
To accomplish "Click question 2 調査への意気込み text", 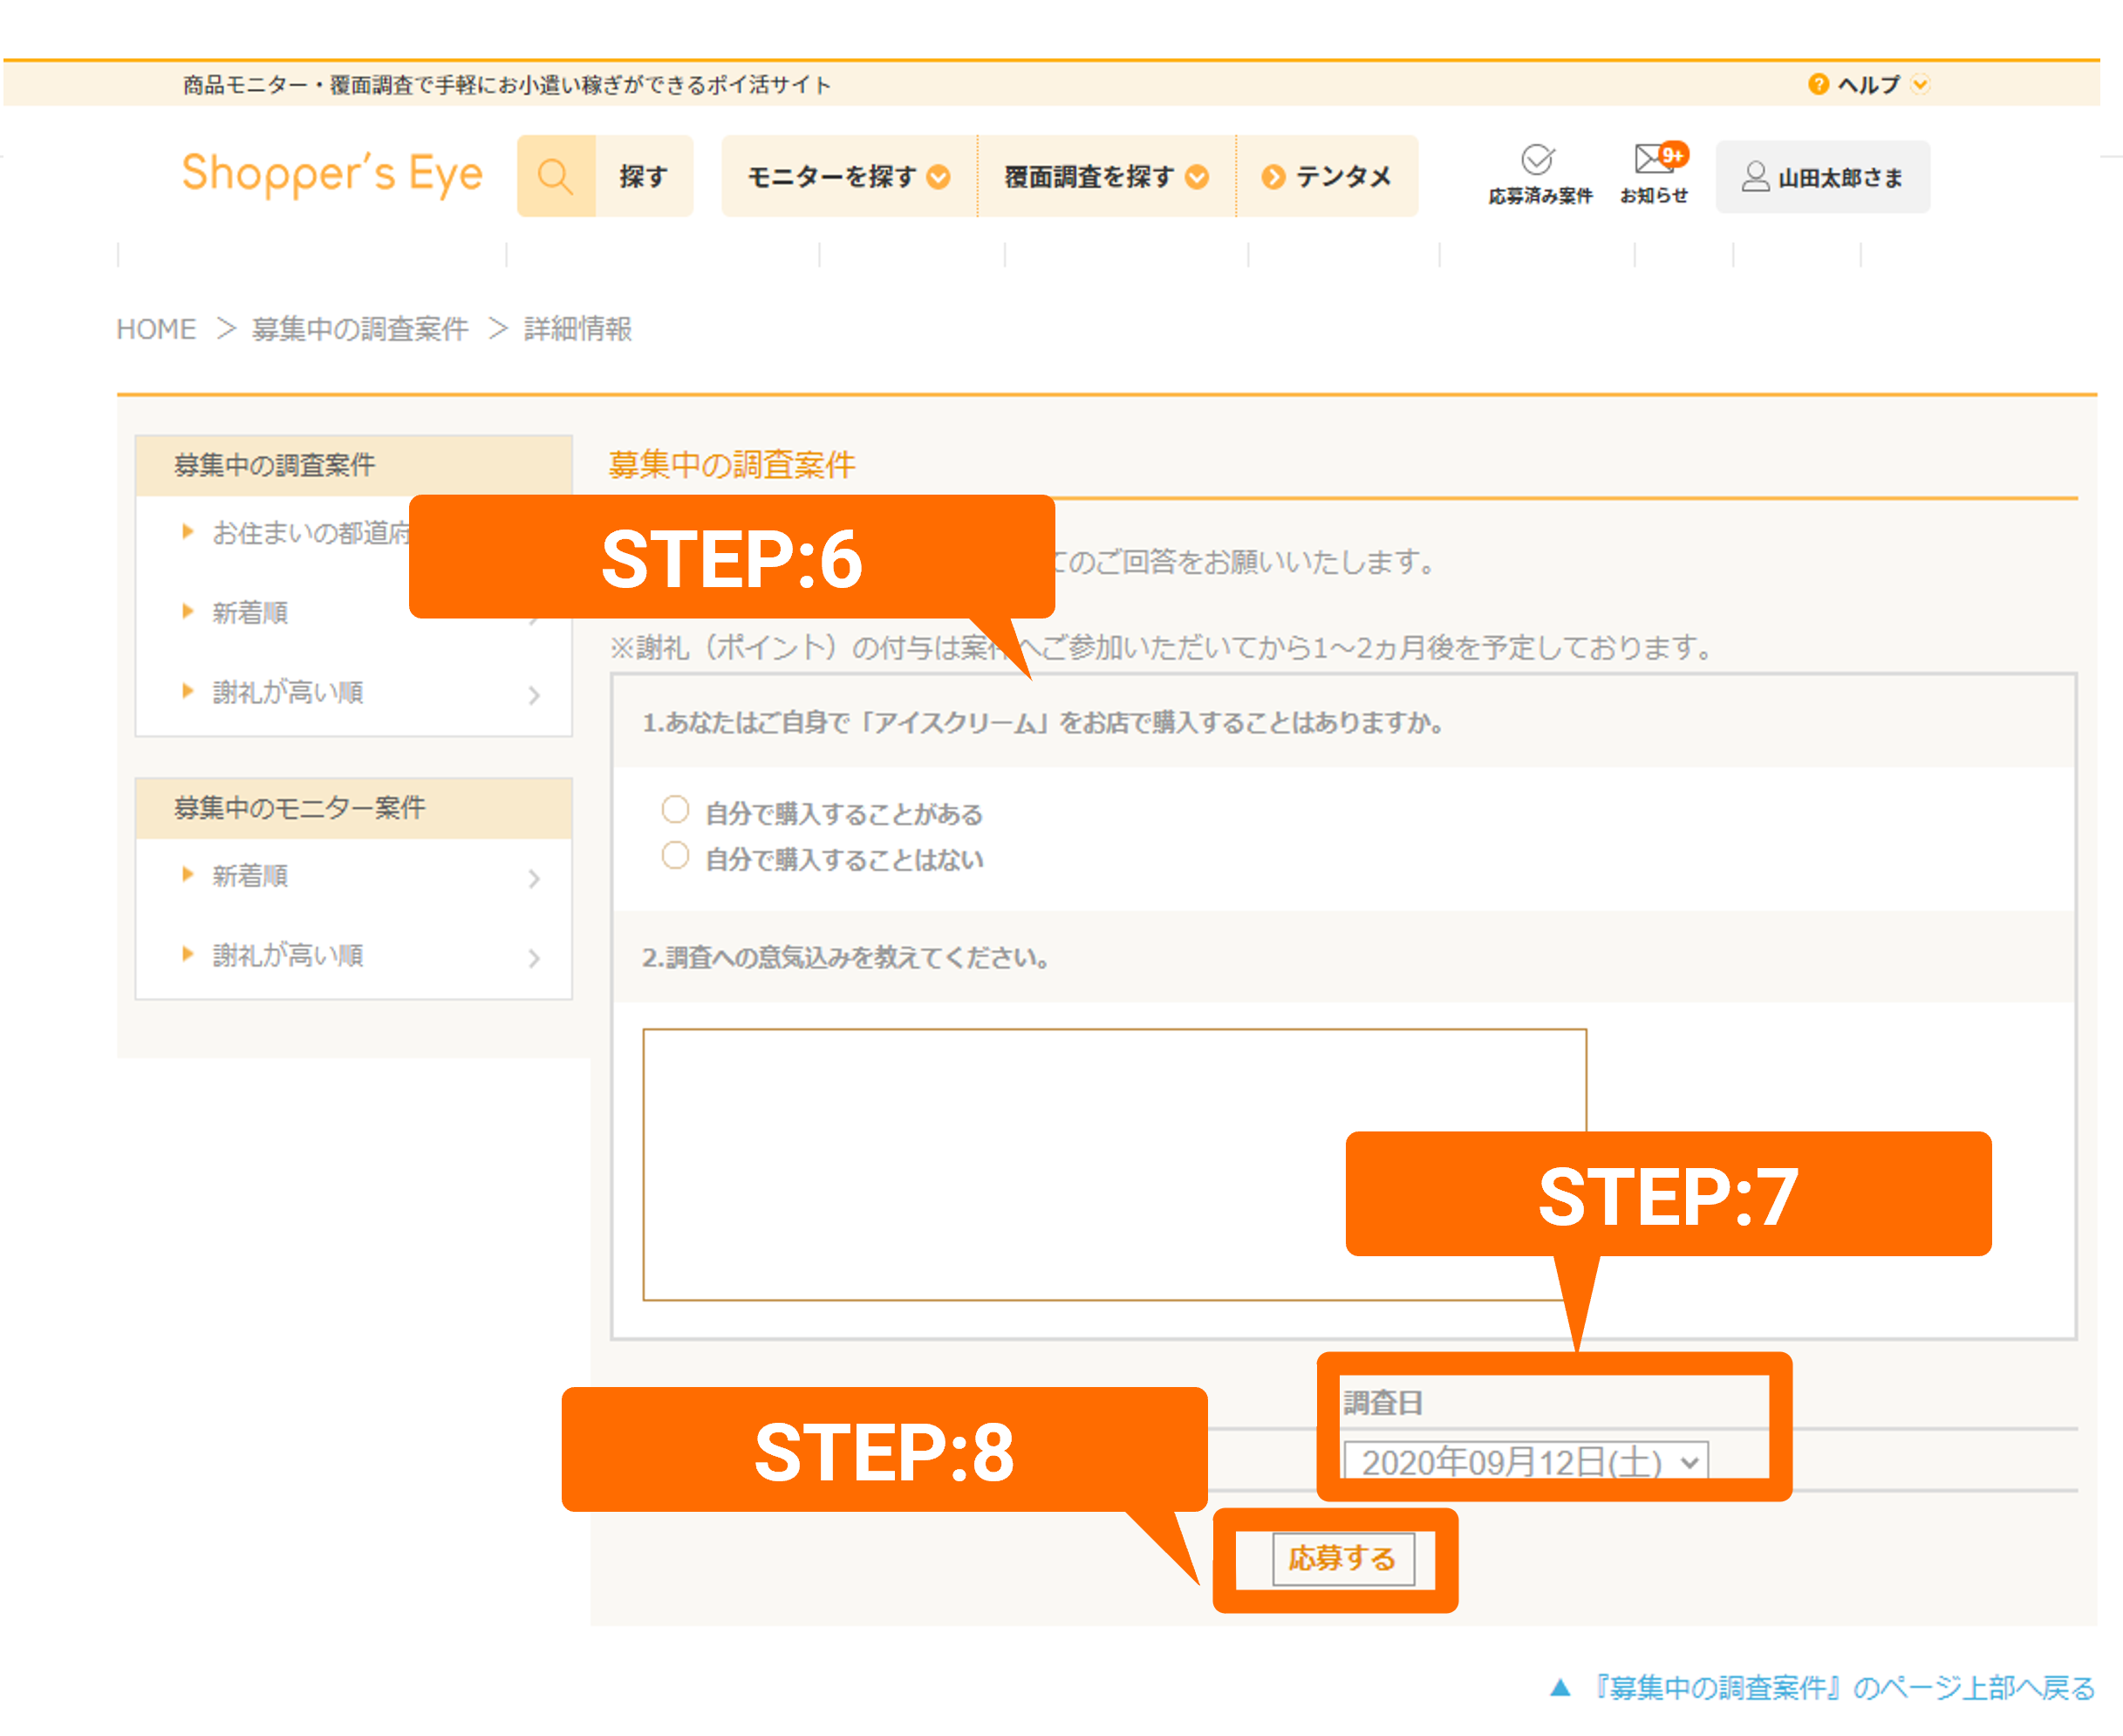I will point(845,957).
